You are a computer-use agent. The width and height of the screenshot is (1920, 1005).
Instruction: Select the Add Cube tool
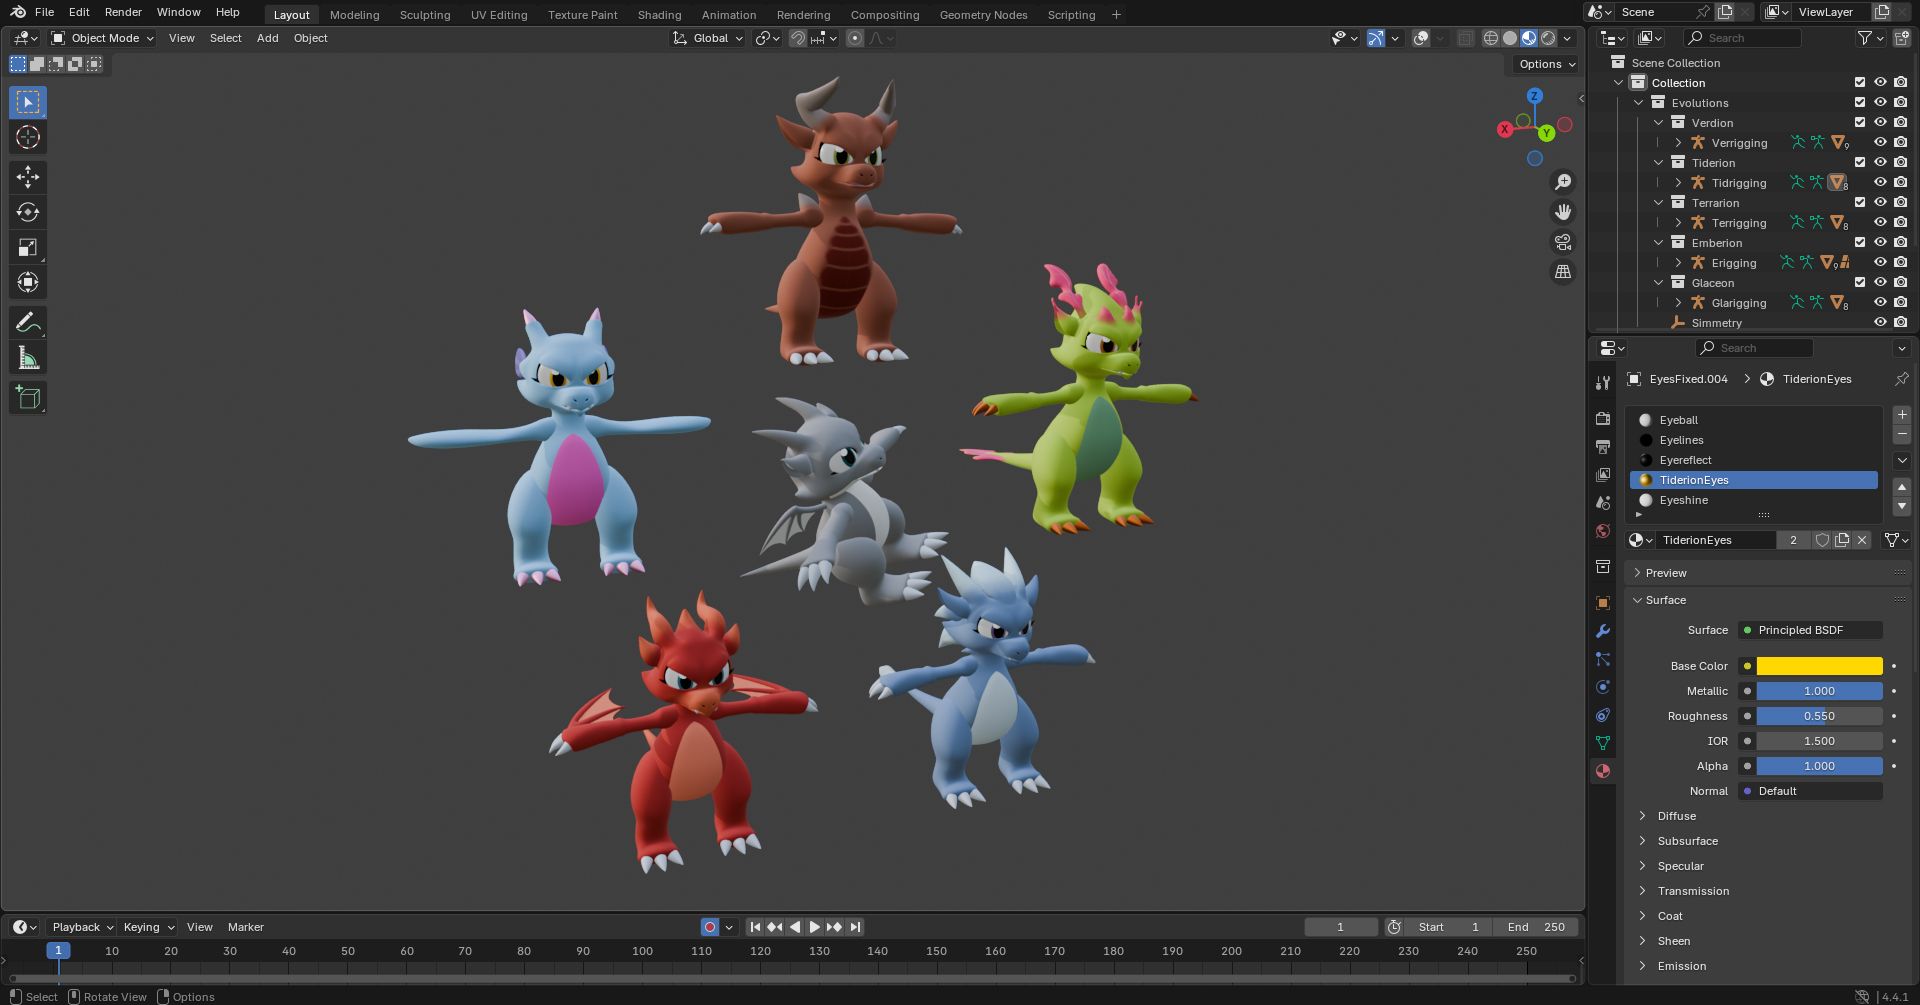pyautogui.click(x=28, y=397)
